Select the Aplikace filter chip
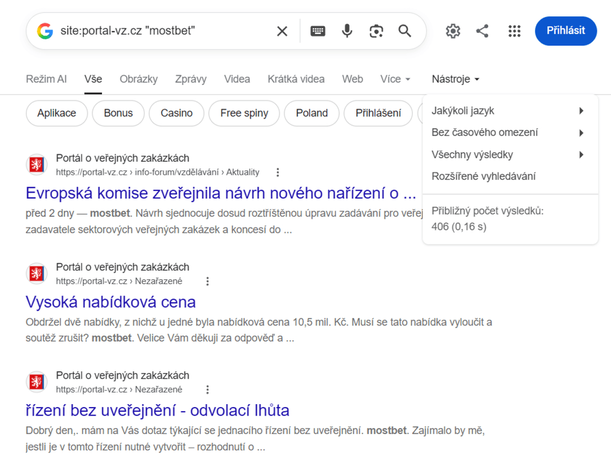This screenshot has height=466, width=611. tap(57, 113)
